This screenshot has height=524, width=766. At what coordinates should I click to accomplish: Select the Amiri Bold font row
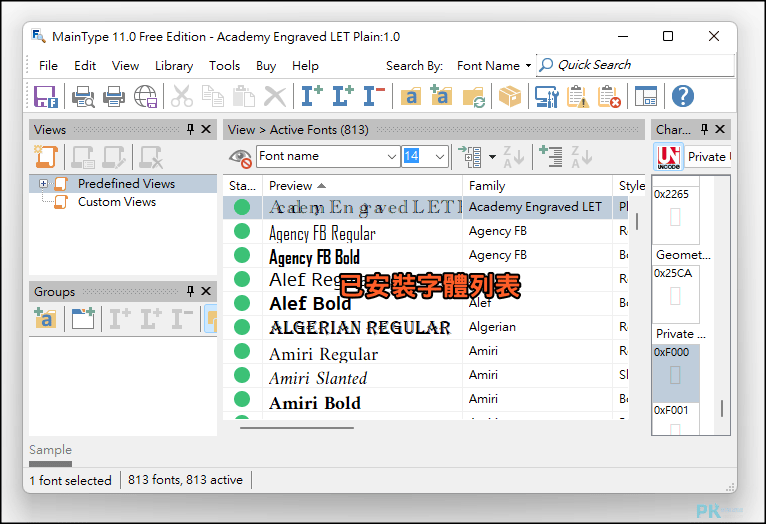425,399
